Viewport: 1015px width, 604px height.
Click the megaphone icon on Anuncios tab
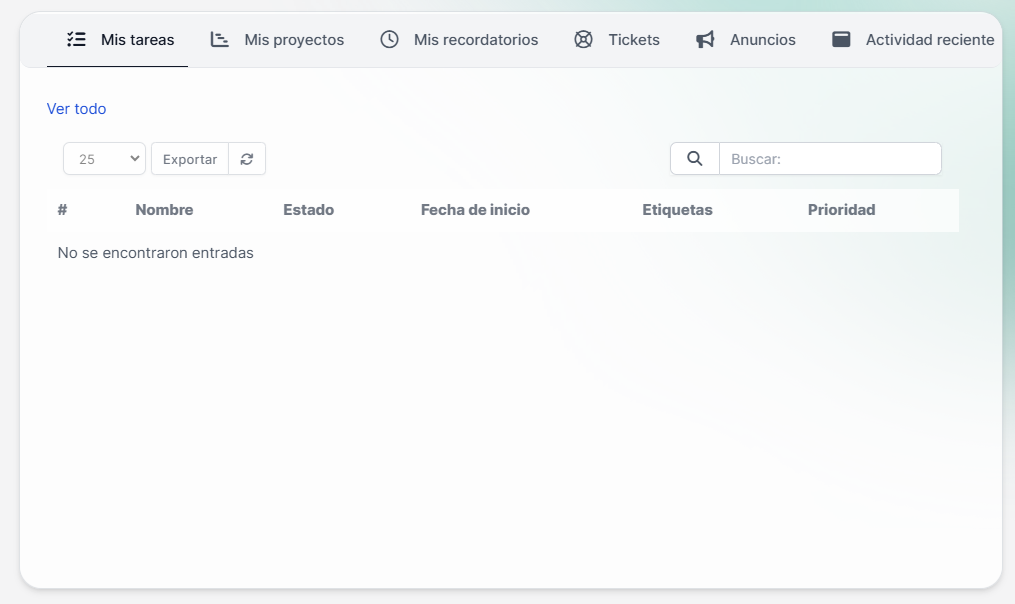(x=705, y=39)
